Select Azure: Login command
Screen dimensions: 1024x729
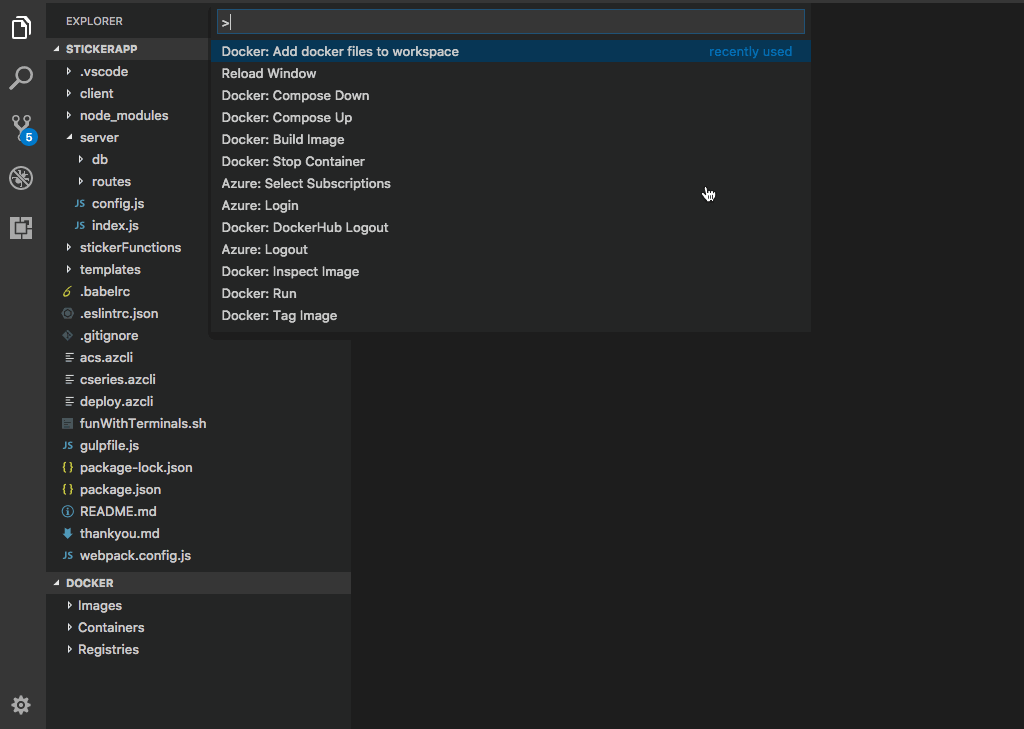coord(510,206)
